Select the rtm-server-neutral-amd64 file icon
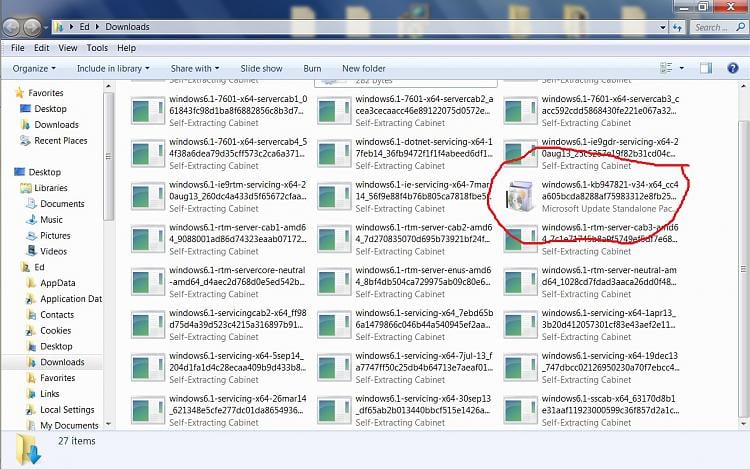The height and width of the screenshot is (469, 750). [x=520, y=282]
